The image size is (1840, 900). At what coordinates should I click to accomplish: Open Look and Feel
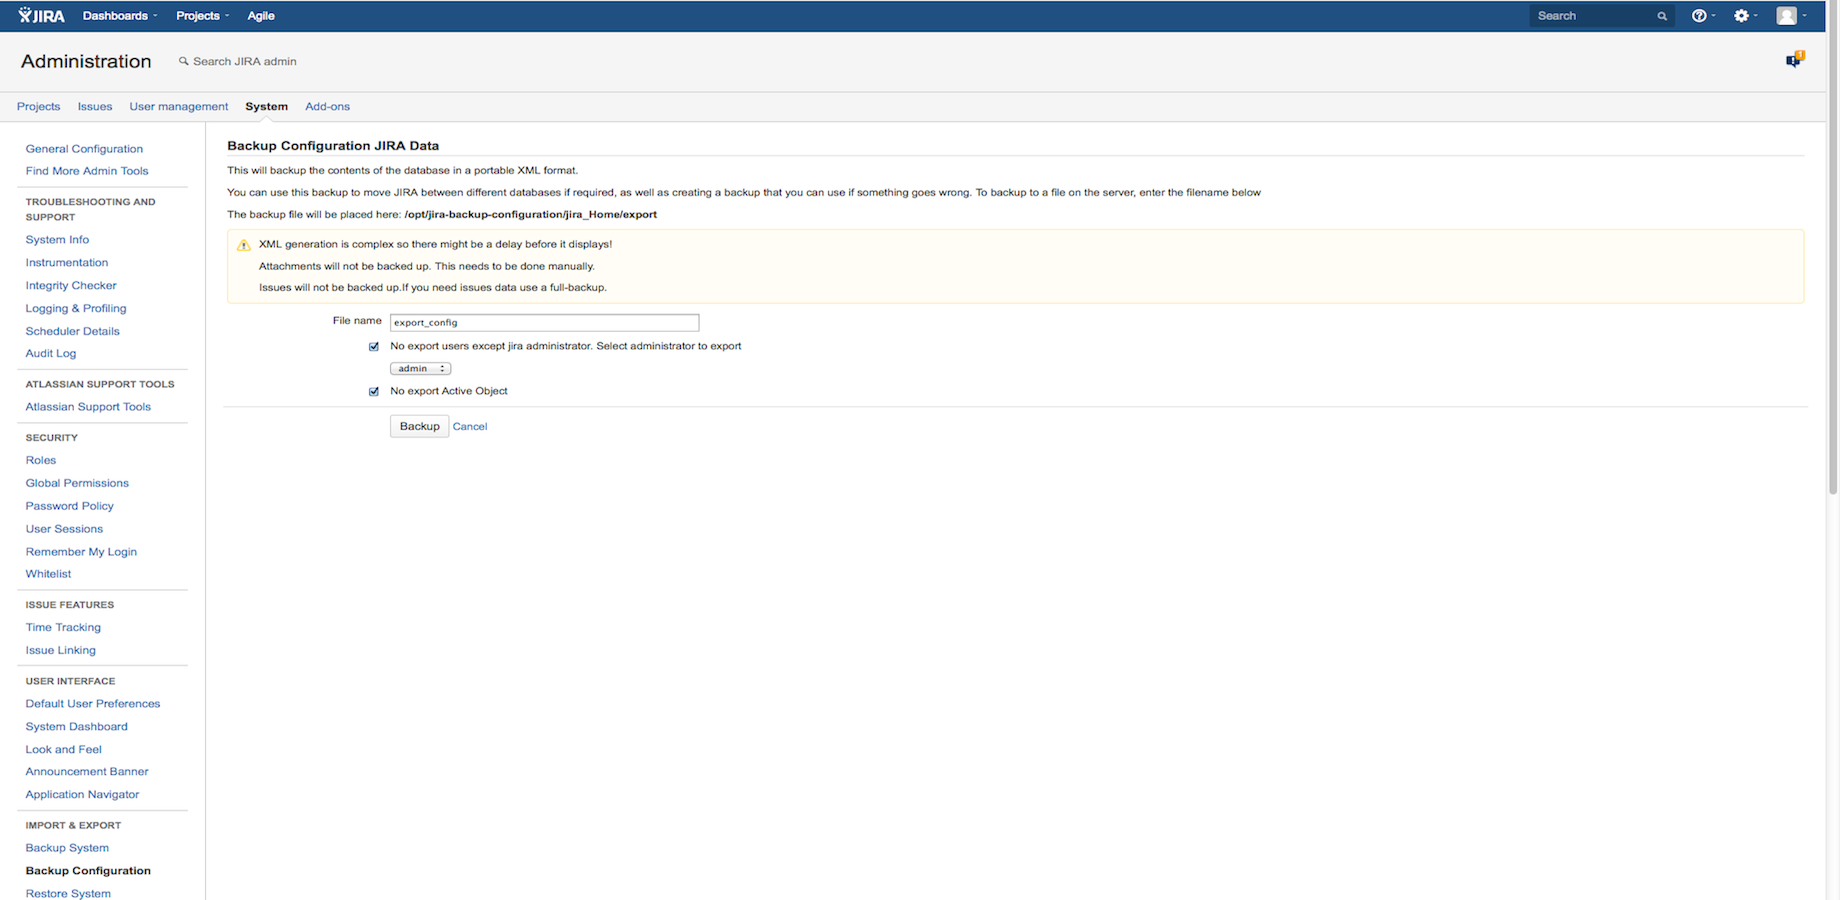(64, 750)
